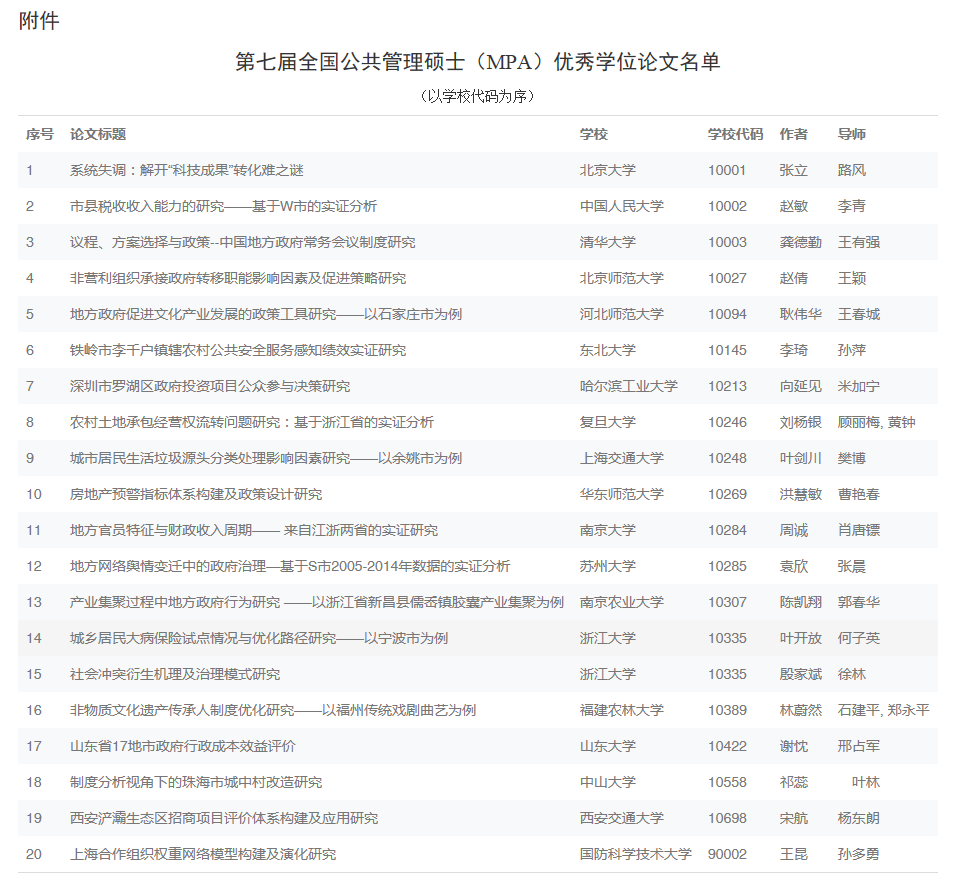
Task: Click the 论文标题 column header
Action: tap(98, 134)
